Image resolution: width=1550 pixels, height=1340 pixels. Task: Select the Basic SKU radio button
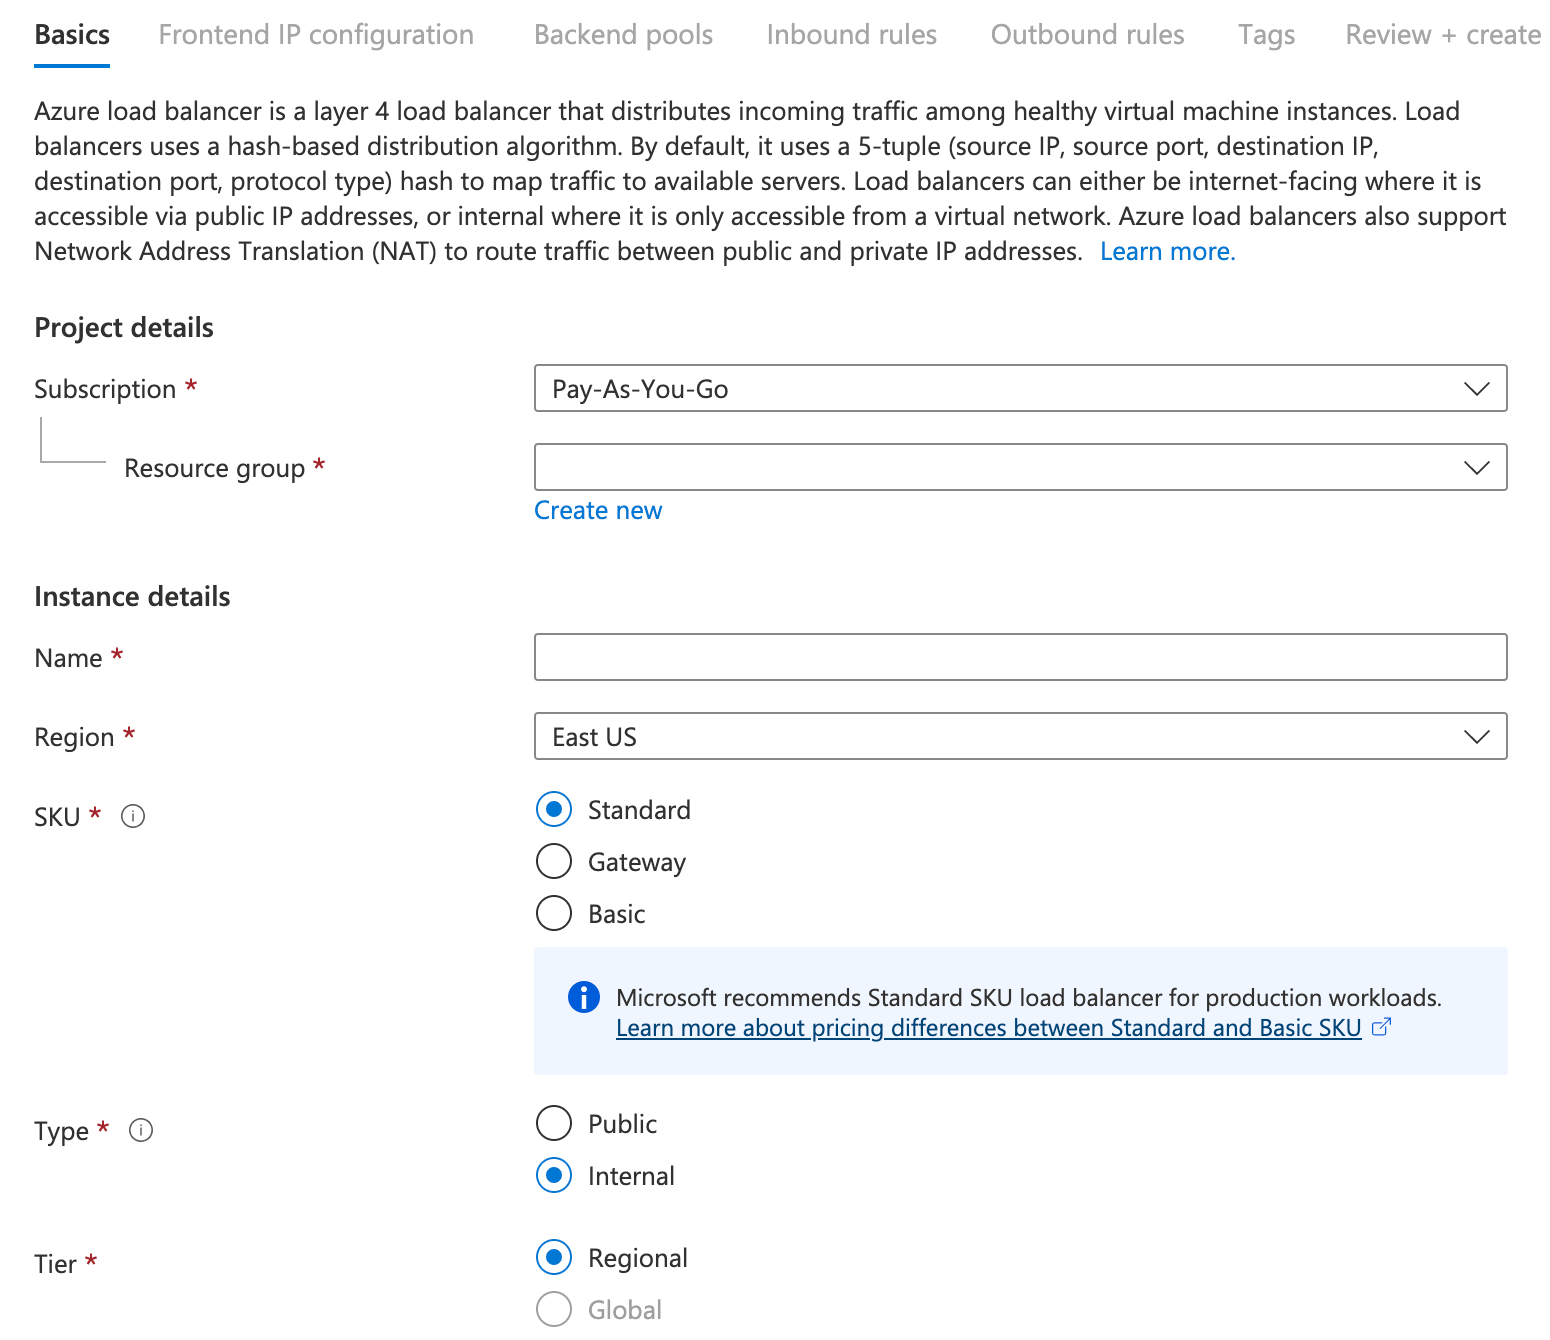553,913
